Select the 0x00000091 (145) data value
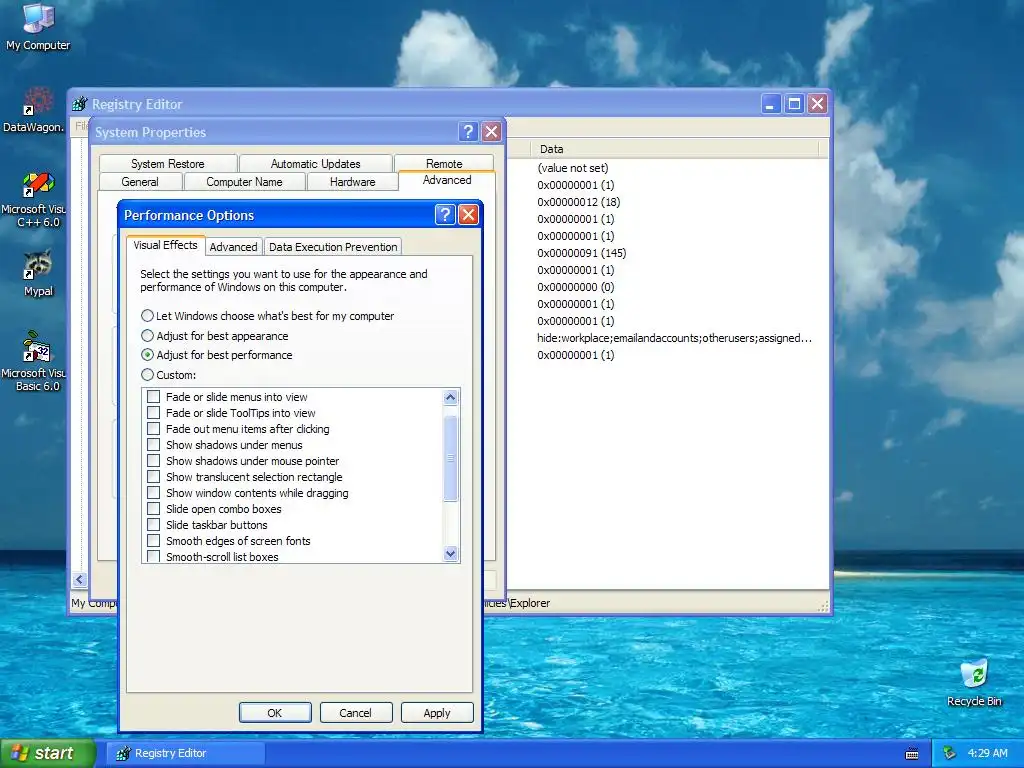Viewport: 1024px width, 768px height. (x=581, y=253)
